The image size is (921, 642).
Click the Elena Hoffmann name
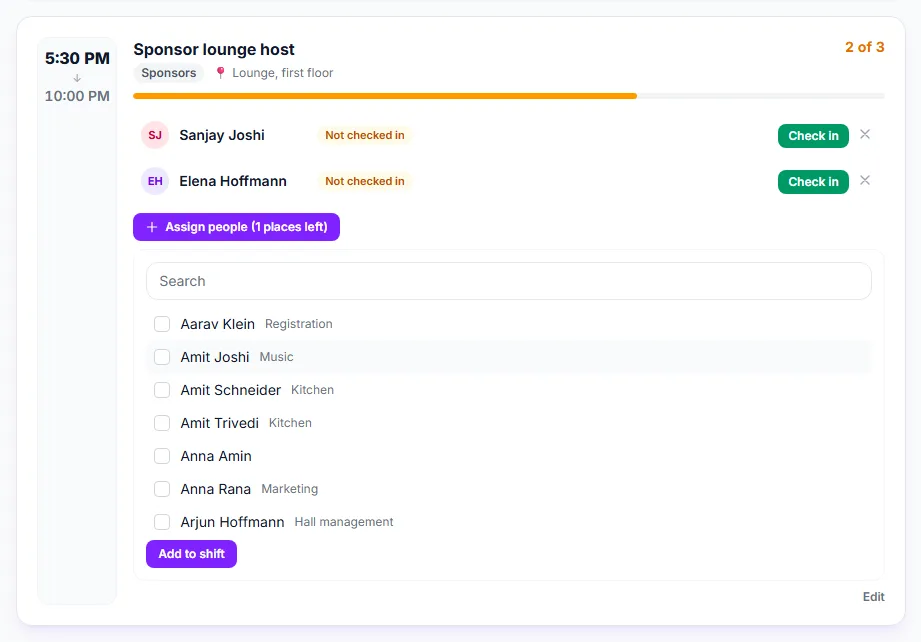(233, 181)
